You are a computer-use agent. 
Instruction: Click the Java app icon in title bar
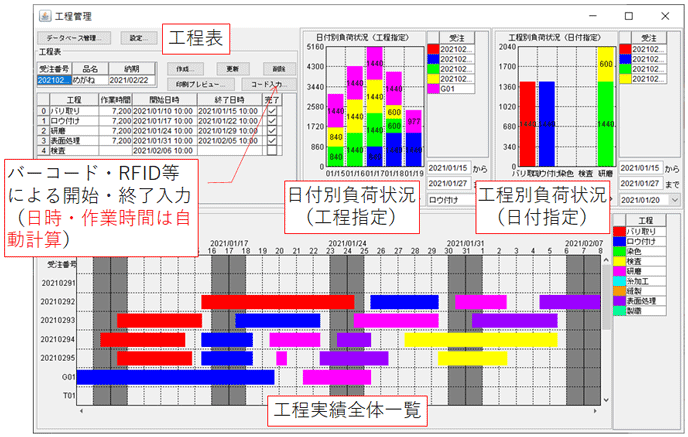click(44, 16)
